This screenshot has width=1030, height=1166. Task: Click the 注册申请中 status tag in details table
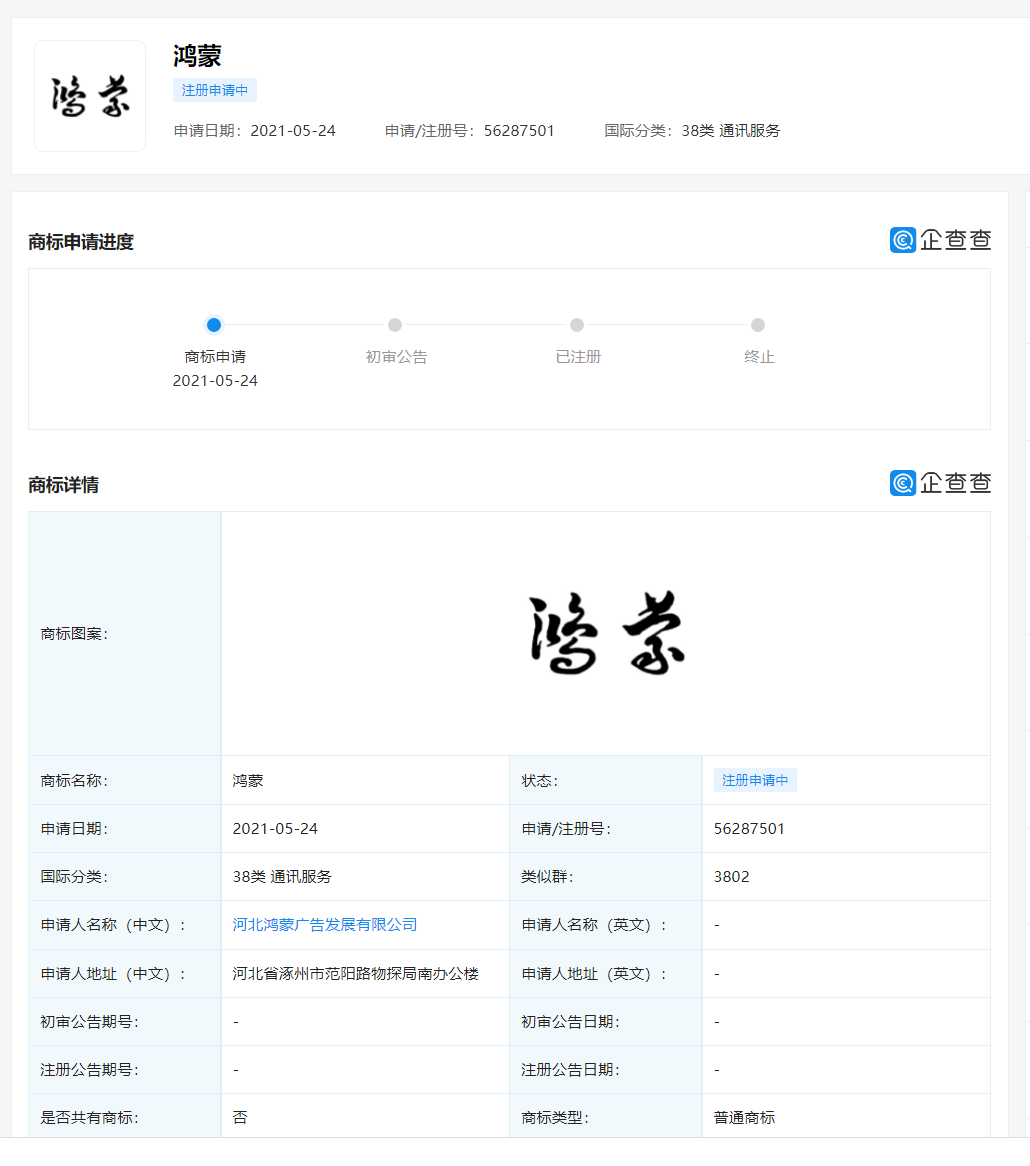click(x=755, y=781)
